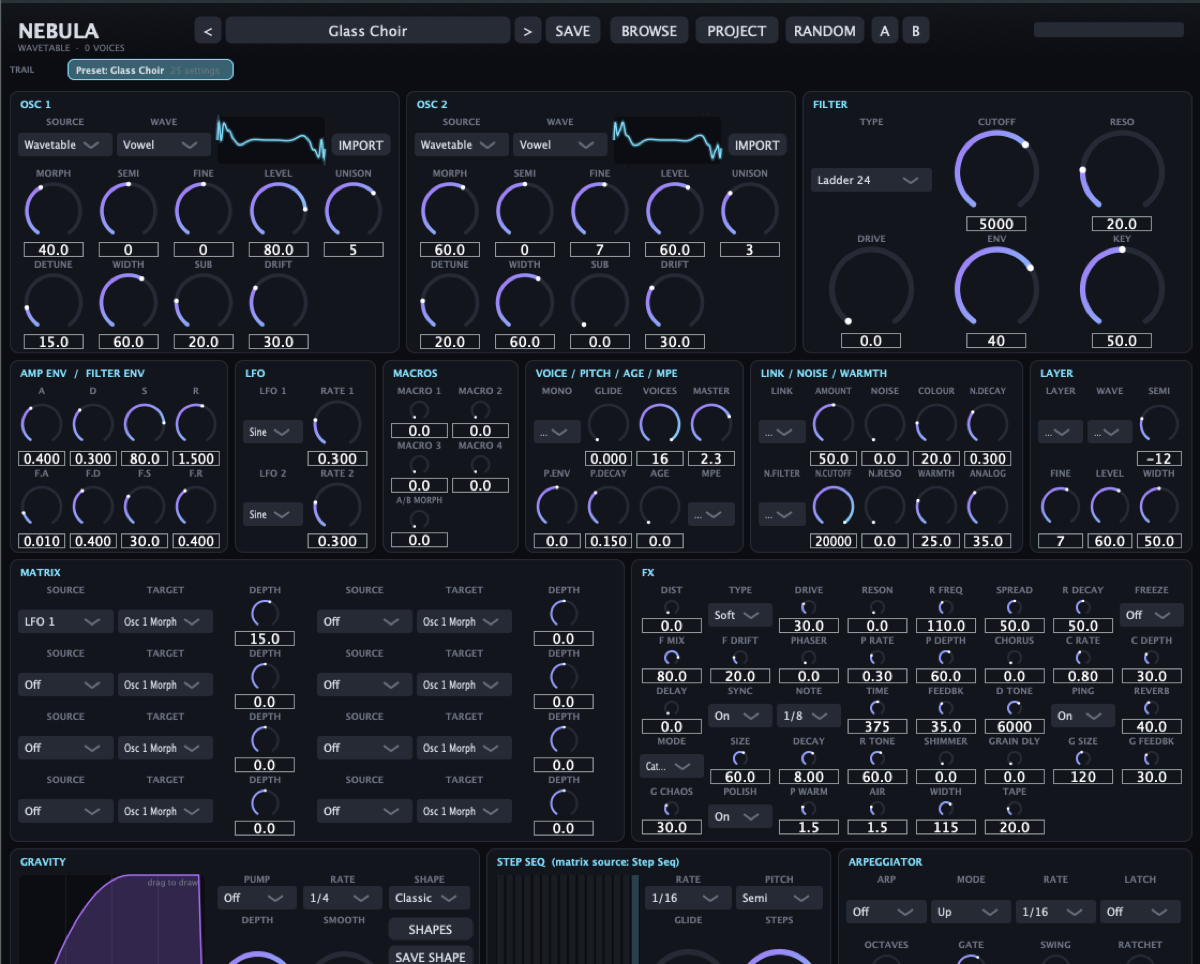Click the N.CUTOFF knob
Image resolution: width=1200 pixels, height=964 pixels.
point(833,506)
